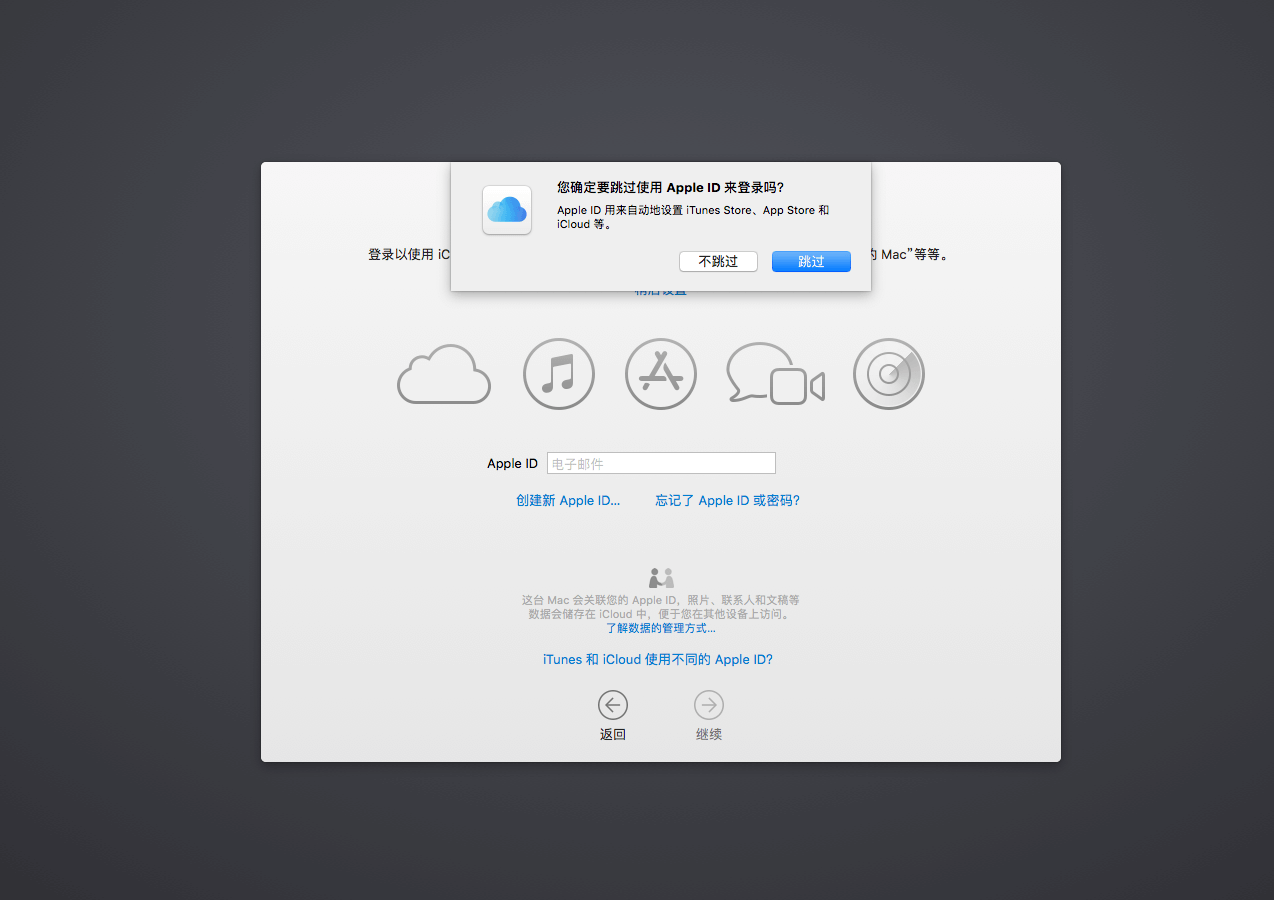This screenshot has height=900, width=1274.
Task: Click the 继续 forward arrow button
Action: click(x=709, y=705)
